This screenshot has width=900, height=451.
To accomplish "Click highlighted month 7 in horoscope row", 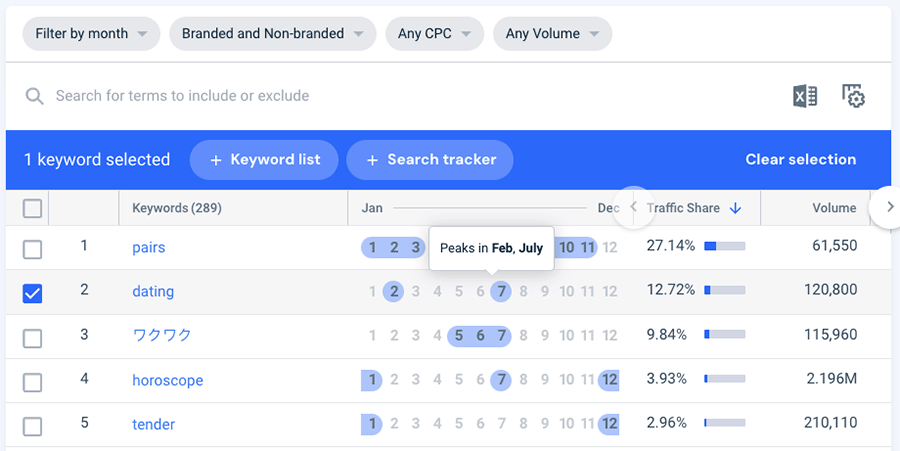I will 501,380.
